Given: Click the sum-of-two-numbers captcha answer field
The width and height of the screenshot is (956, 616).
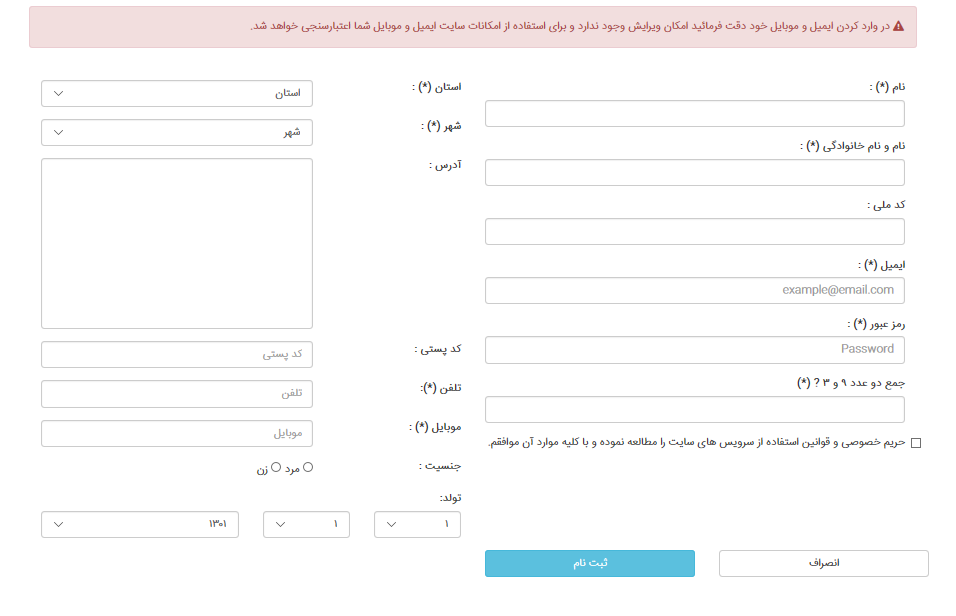Looking at the screenshot, I should click(694, 410).
